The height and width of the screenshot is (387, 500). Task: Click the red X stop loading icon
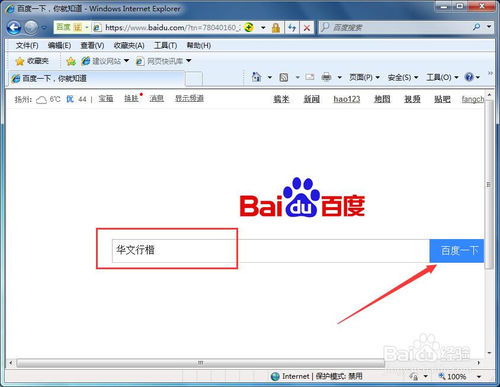click(307, 28)
